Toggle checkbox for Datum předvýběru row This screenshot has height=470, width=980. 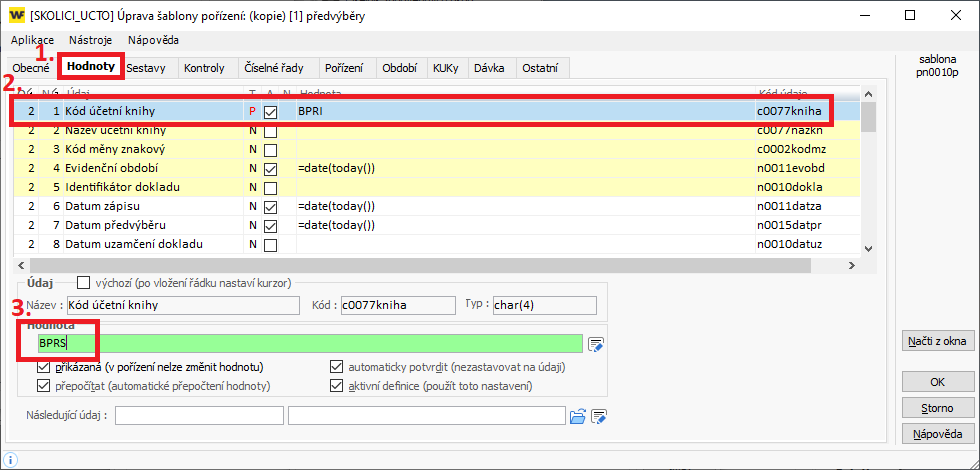tap(271, 226)
